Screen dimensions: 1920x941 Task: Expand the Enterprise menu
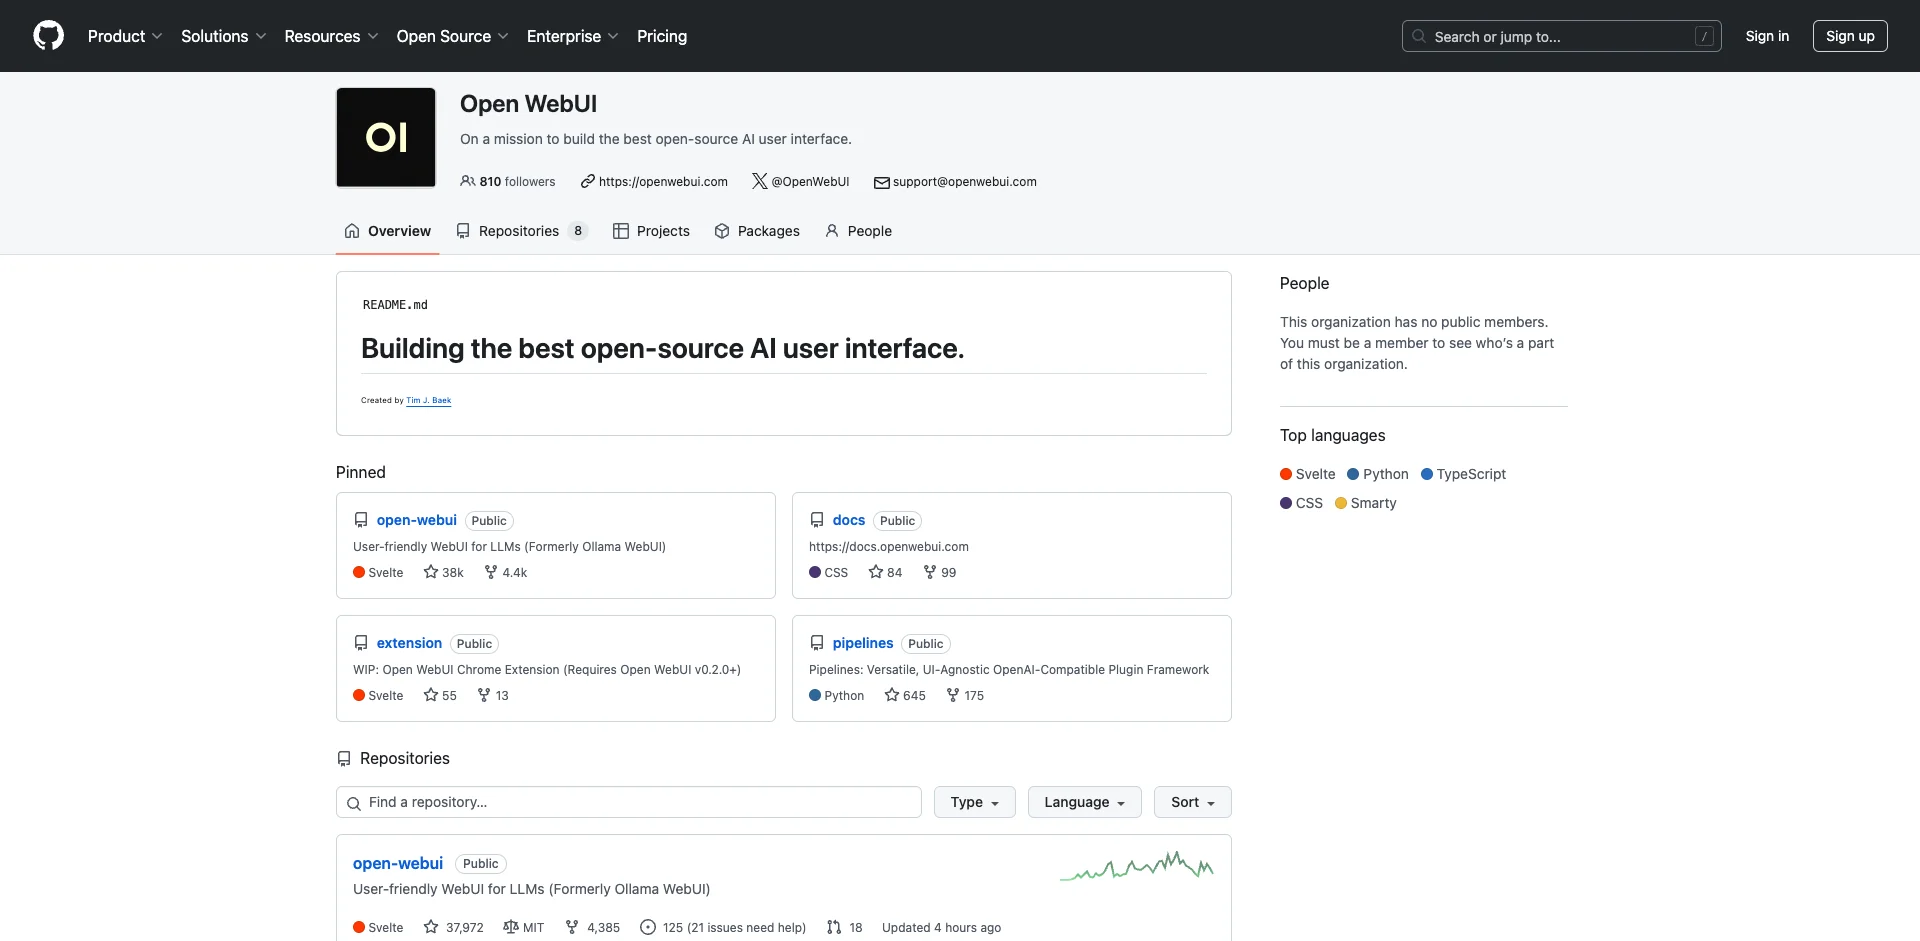pos(572,36)
